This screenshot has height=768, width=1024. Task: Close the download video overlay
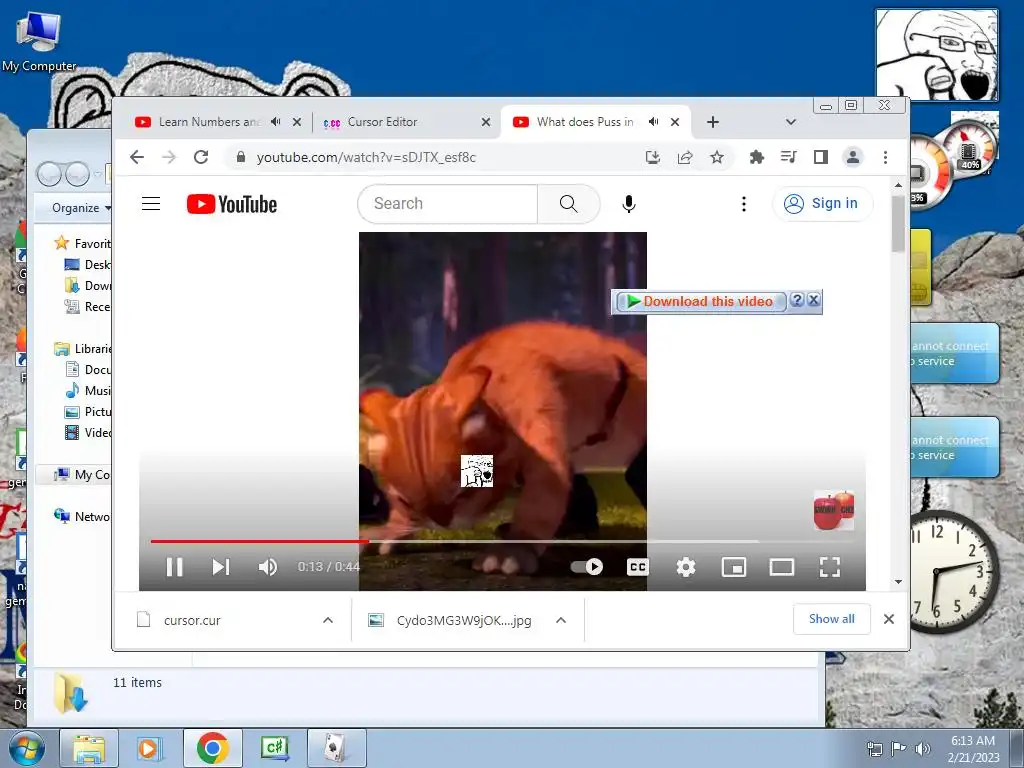point(814,300)
